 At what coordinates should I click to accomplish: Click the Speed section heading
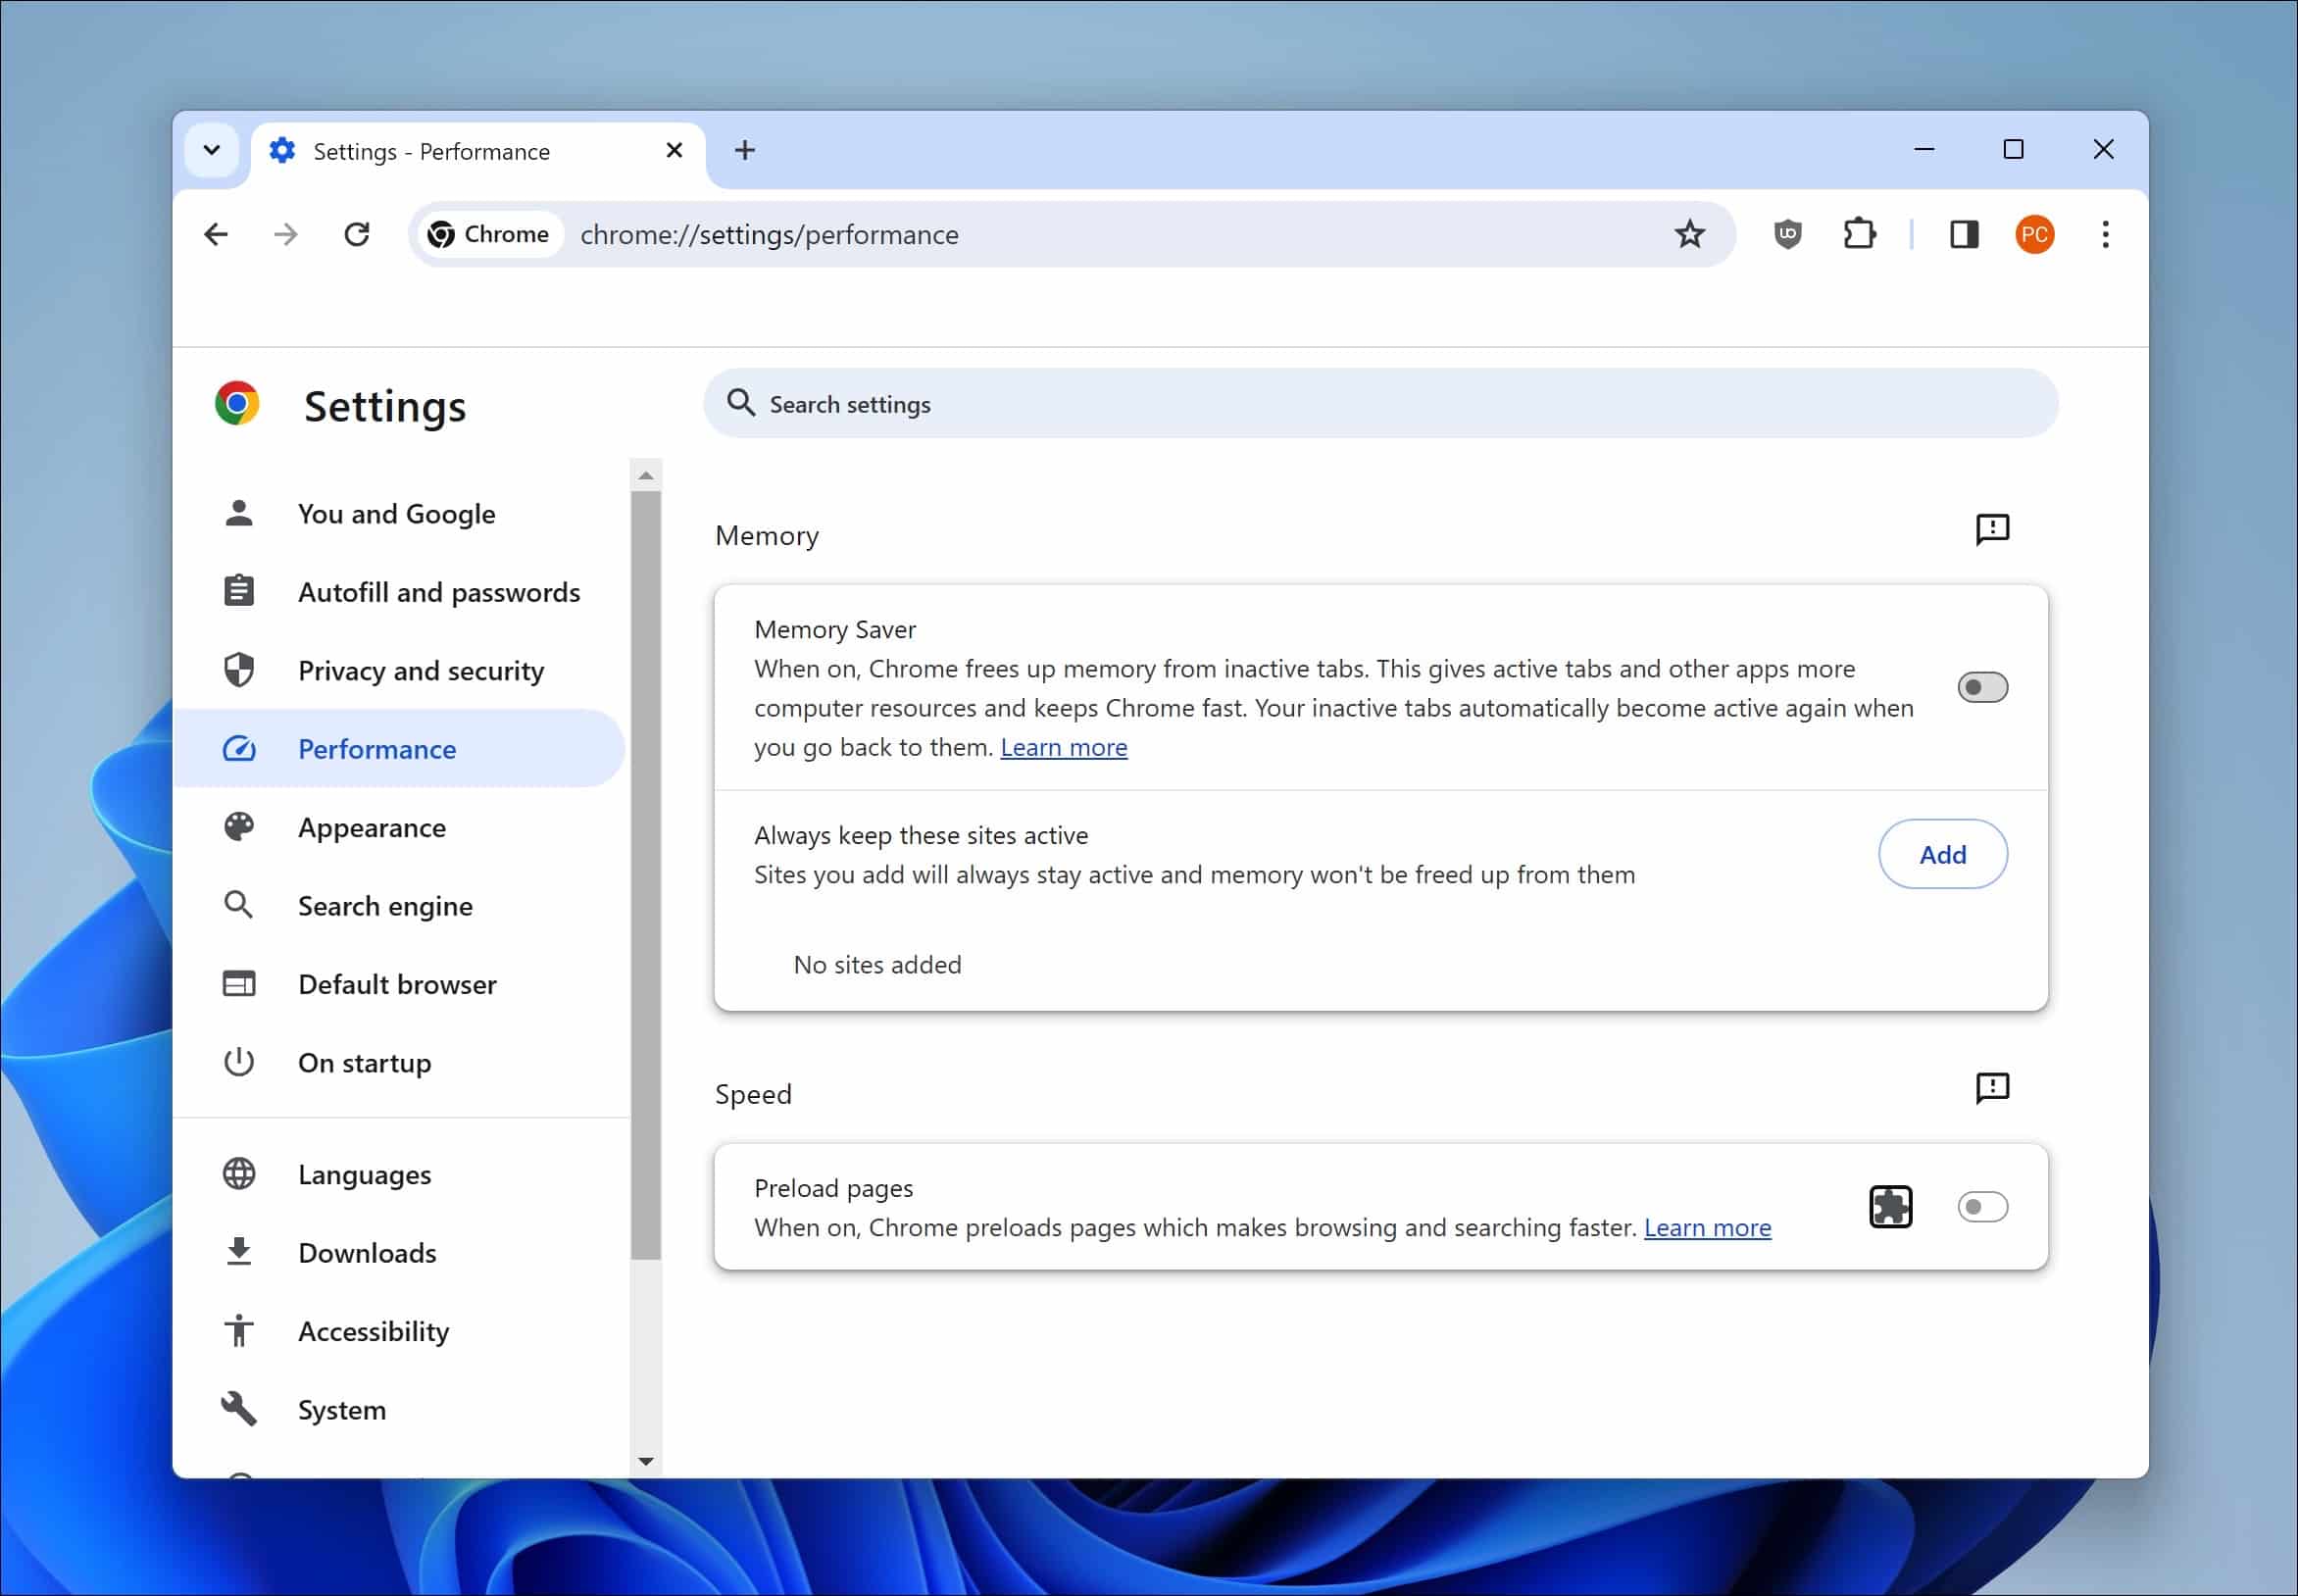coord(752,1094)
